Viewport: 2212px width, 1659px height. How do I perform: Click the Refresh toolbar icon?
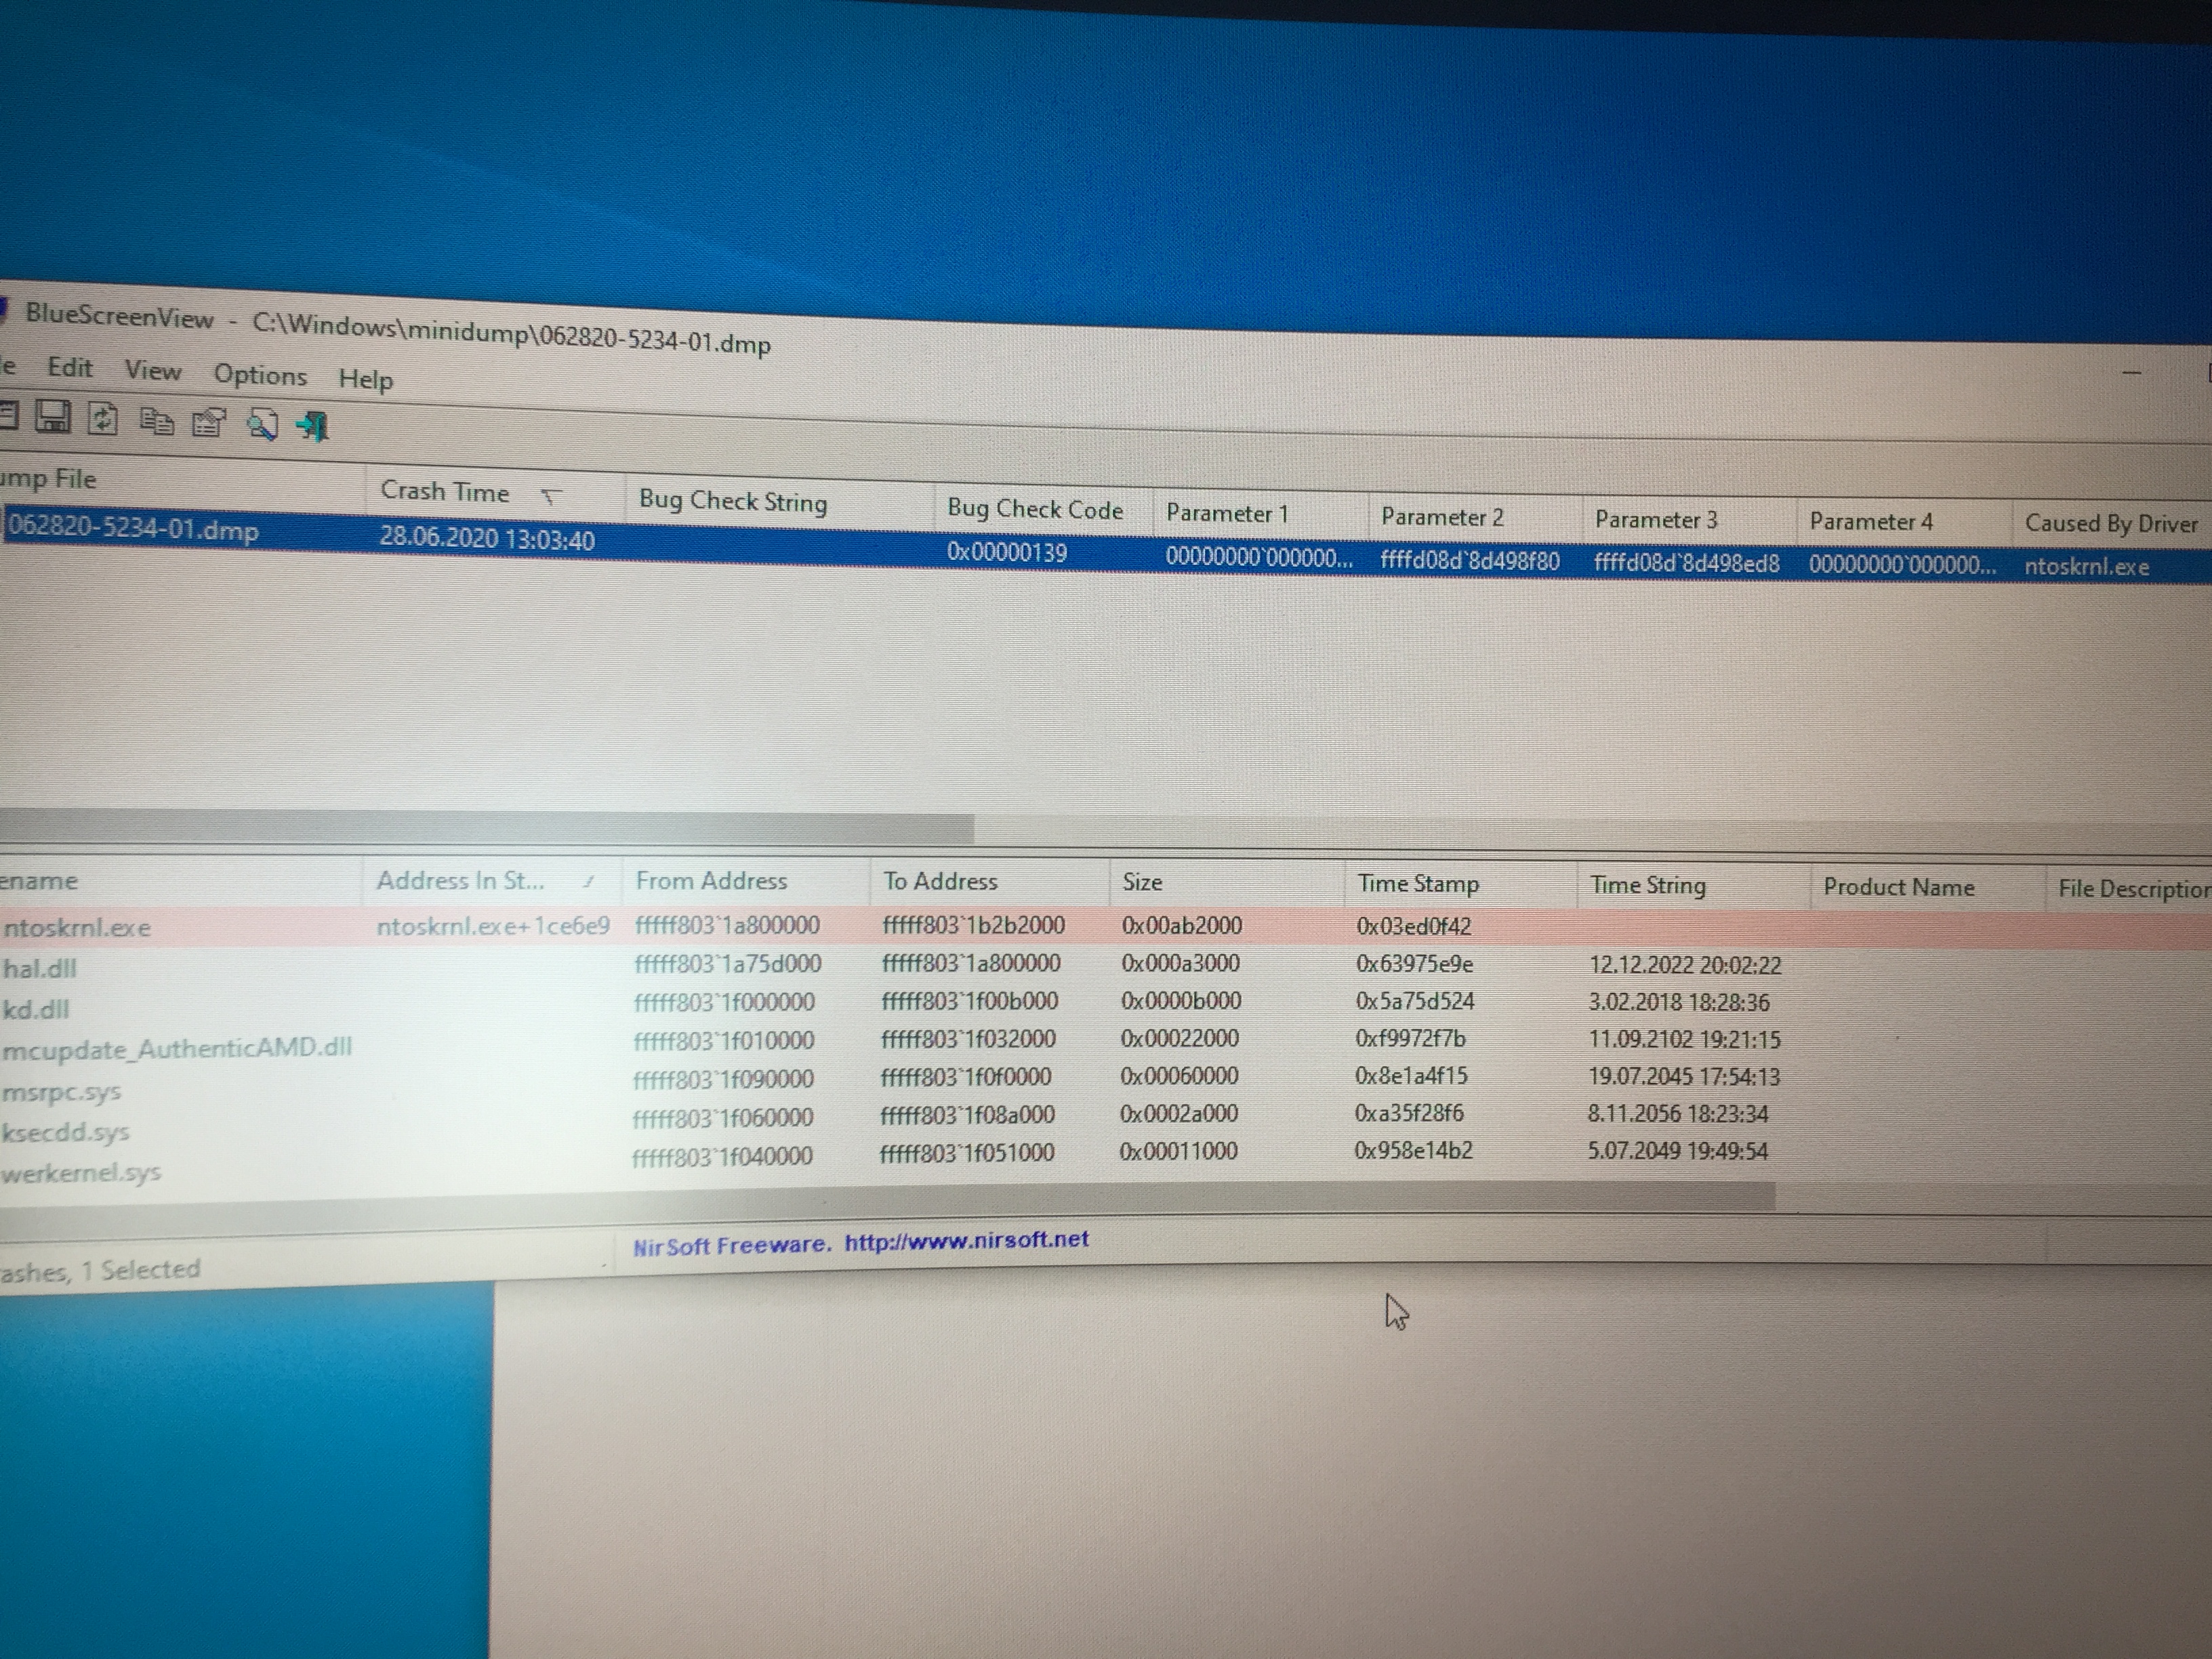tap(102, 419)
